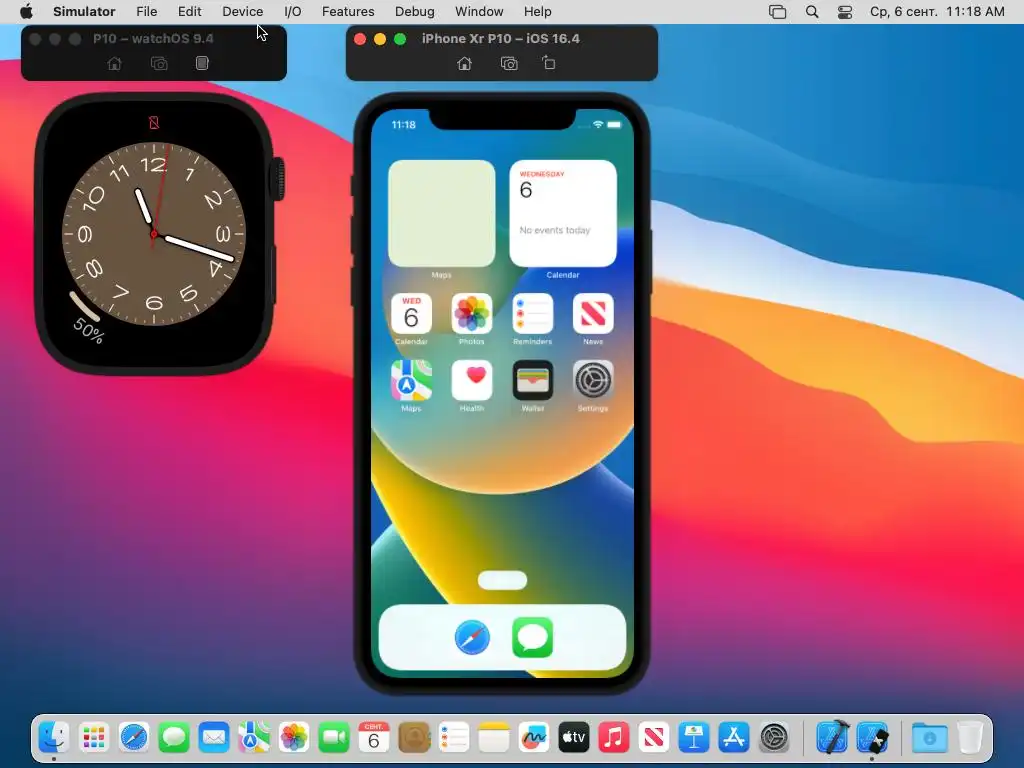1024x768 pixels.
Task: Open the Photos app on the iPhone home screen
Action: (x=472, y=313)
